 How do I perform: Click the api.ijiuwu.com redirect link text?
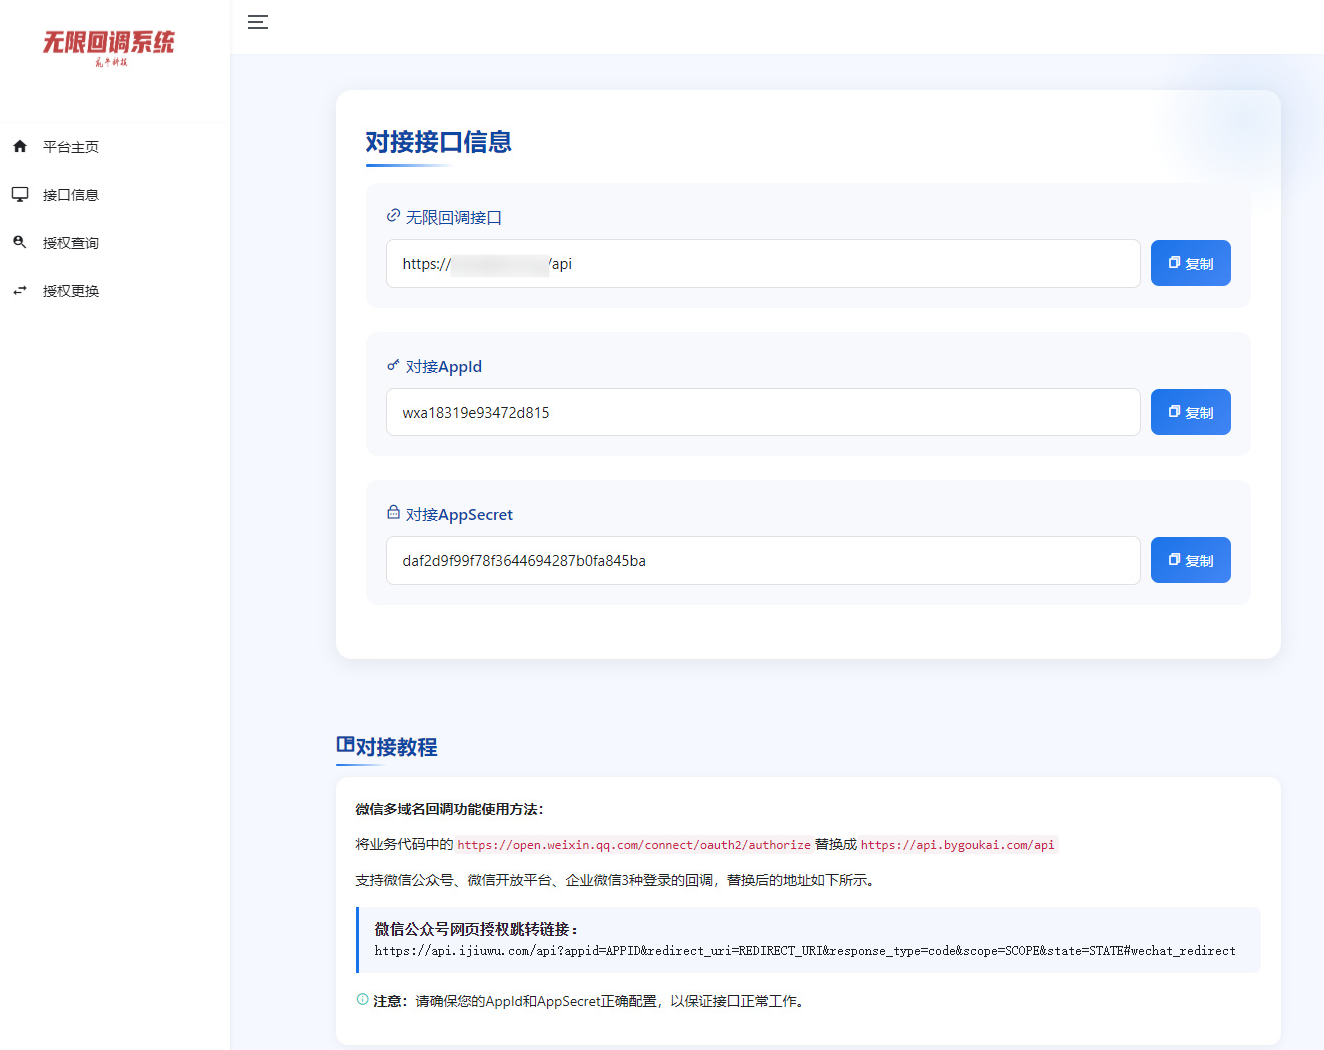[805, 951]
